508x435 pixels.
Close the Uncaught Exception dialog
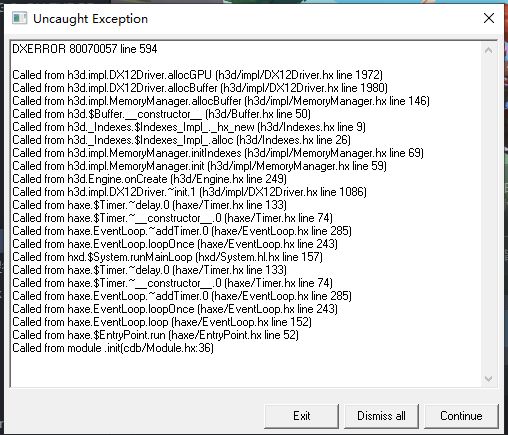coord(489,18)
